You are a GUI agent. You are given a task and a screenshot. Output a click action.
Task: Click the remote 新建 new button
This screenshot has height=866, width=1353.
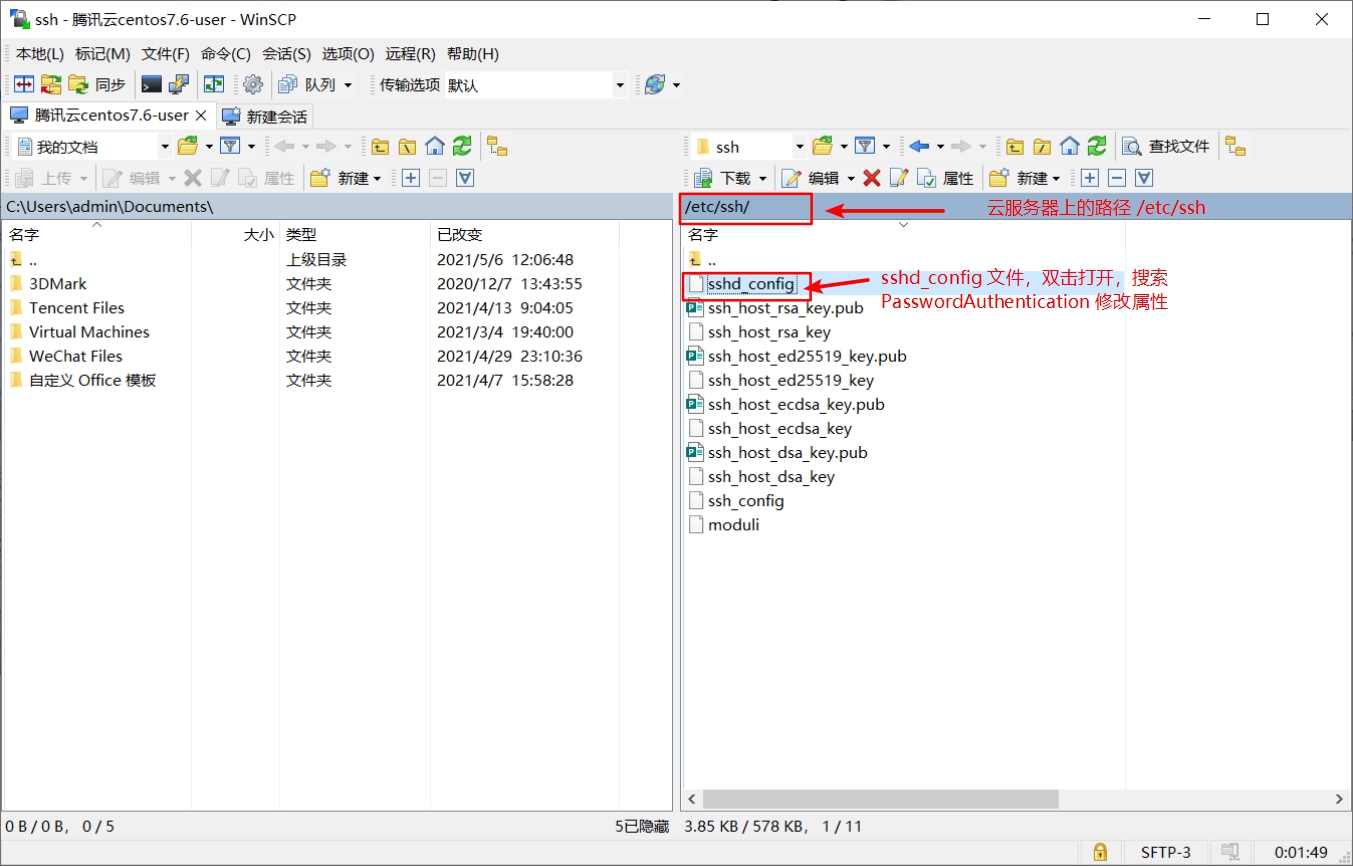[x=1019, y=178]
